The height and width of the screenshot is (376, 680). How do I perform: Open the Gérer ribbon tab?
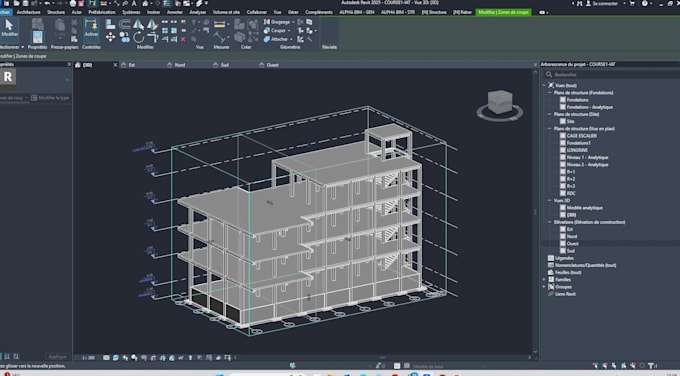293,12
